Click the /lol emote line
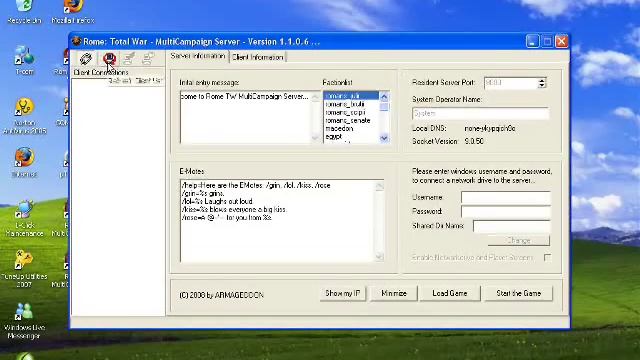Viewport: 640px width, 360px height. pyautogui.click(x=217, y=202)
